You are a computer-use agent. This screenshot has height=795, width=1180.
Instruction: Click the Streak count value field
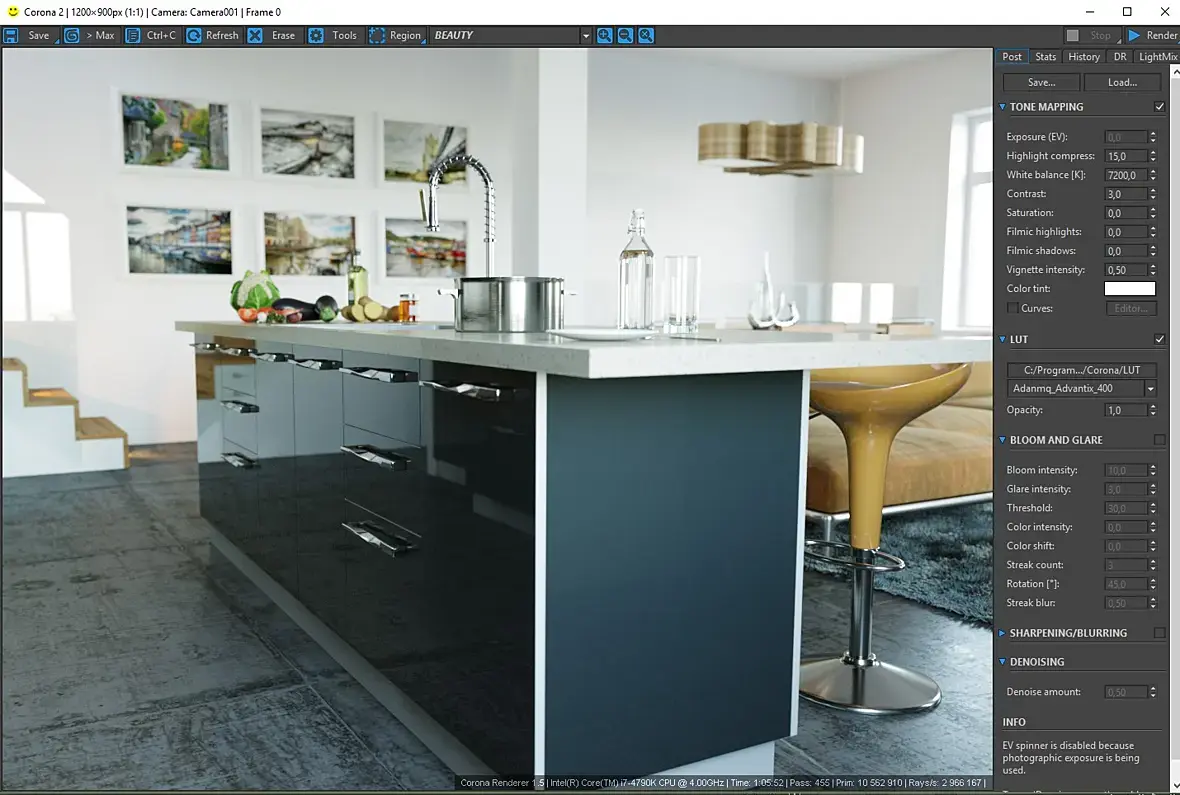coord(1125,565)
